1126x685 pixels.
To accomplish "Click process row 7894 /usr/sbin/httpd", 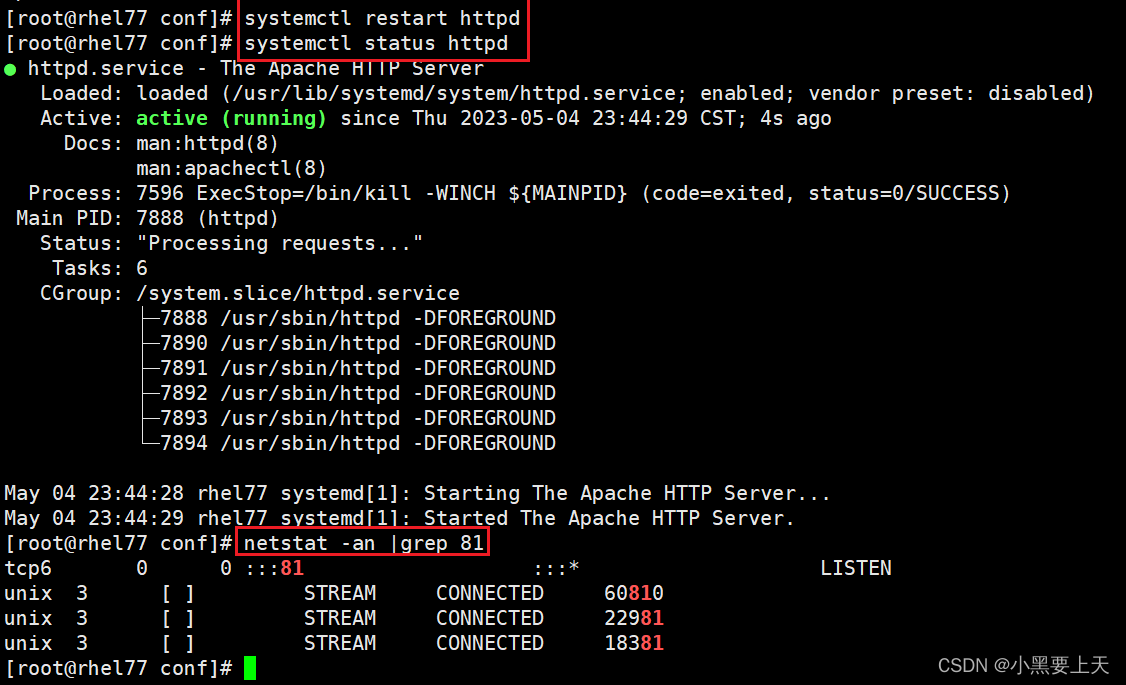I will [358, 443].
